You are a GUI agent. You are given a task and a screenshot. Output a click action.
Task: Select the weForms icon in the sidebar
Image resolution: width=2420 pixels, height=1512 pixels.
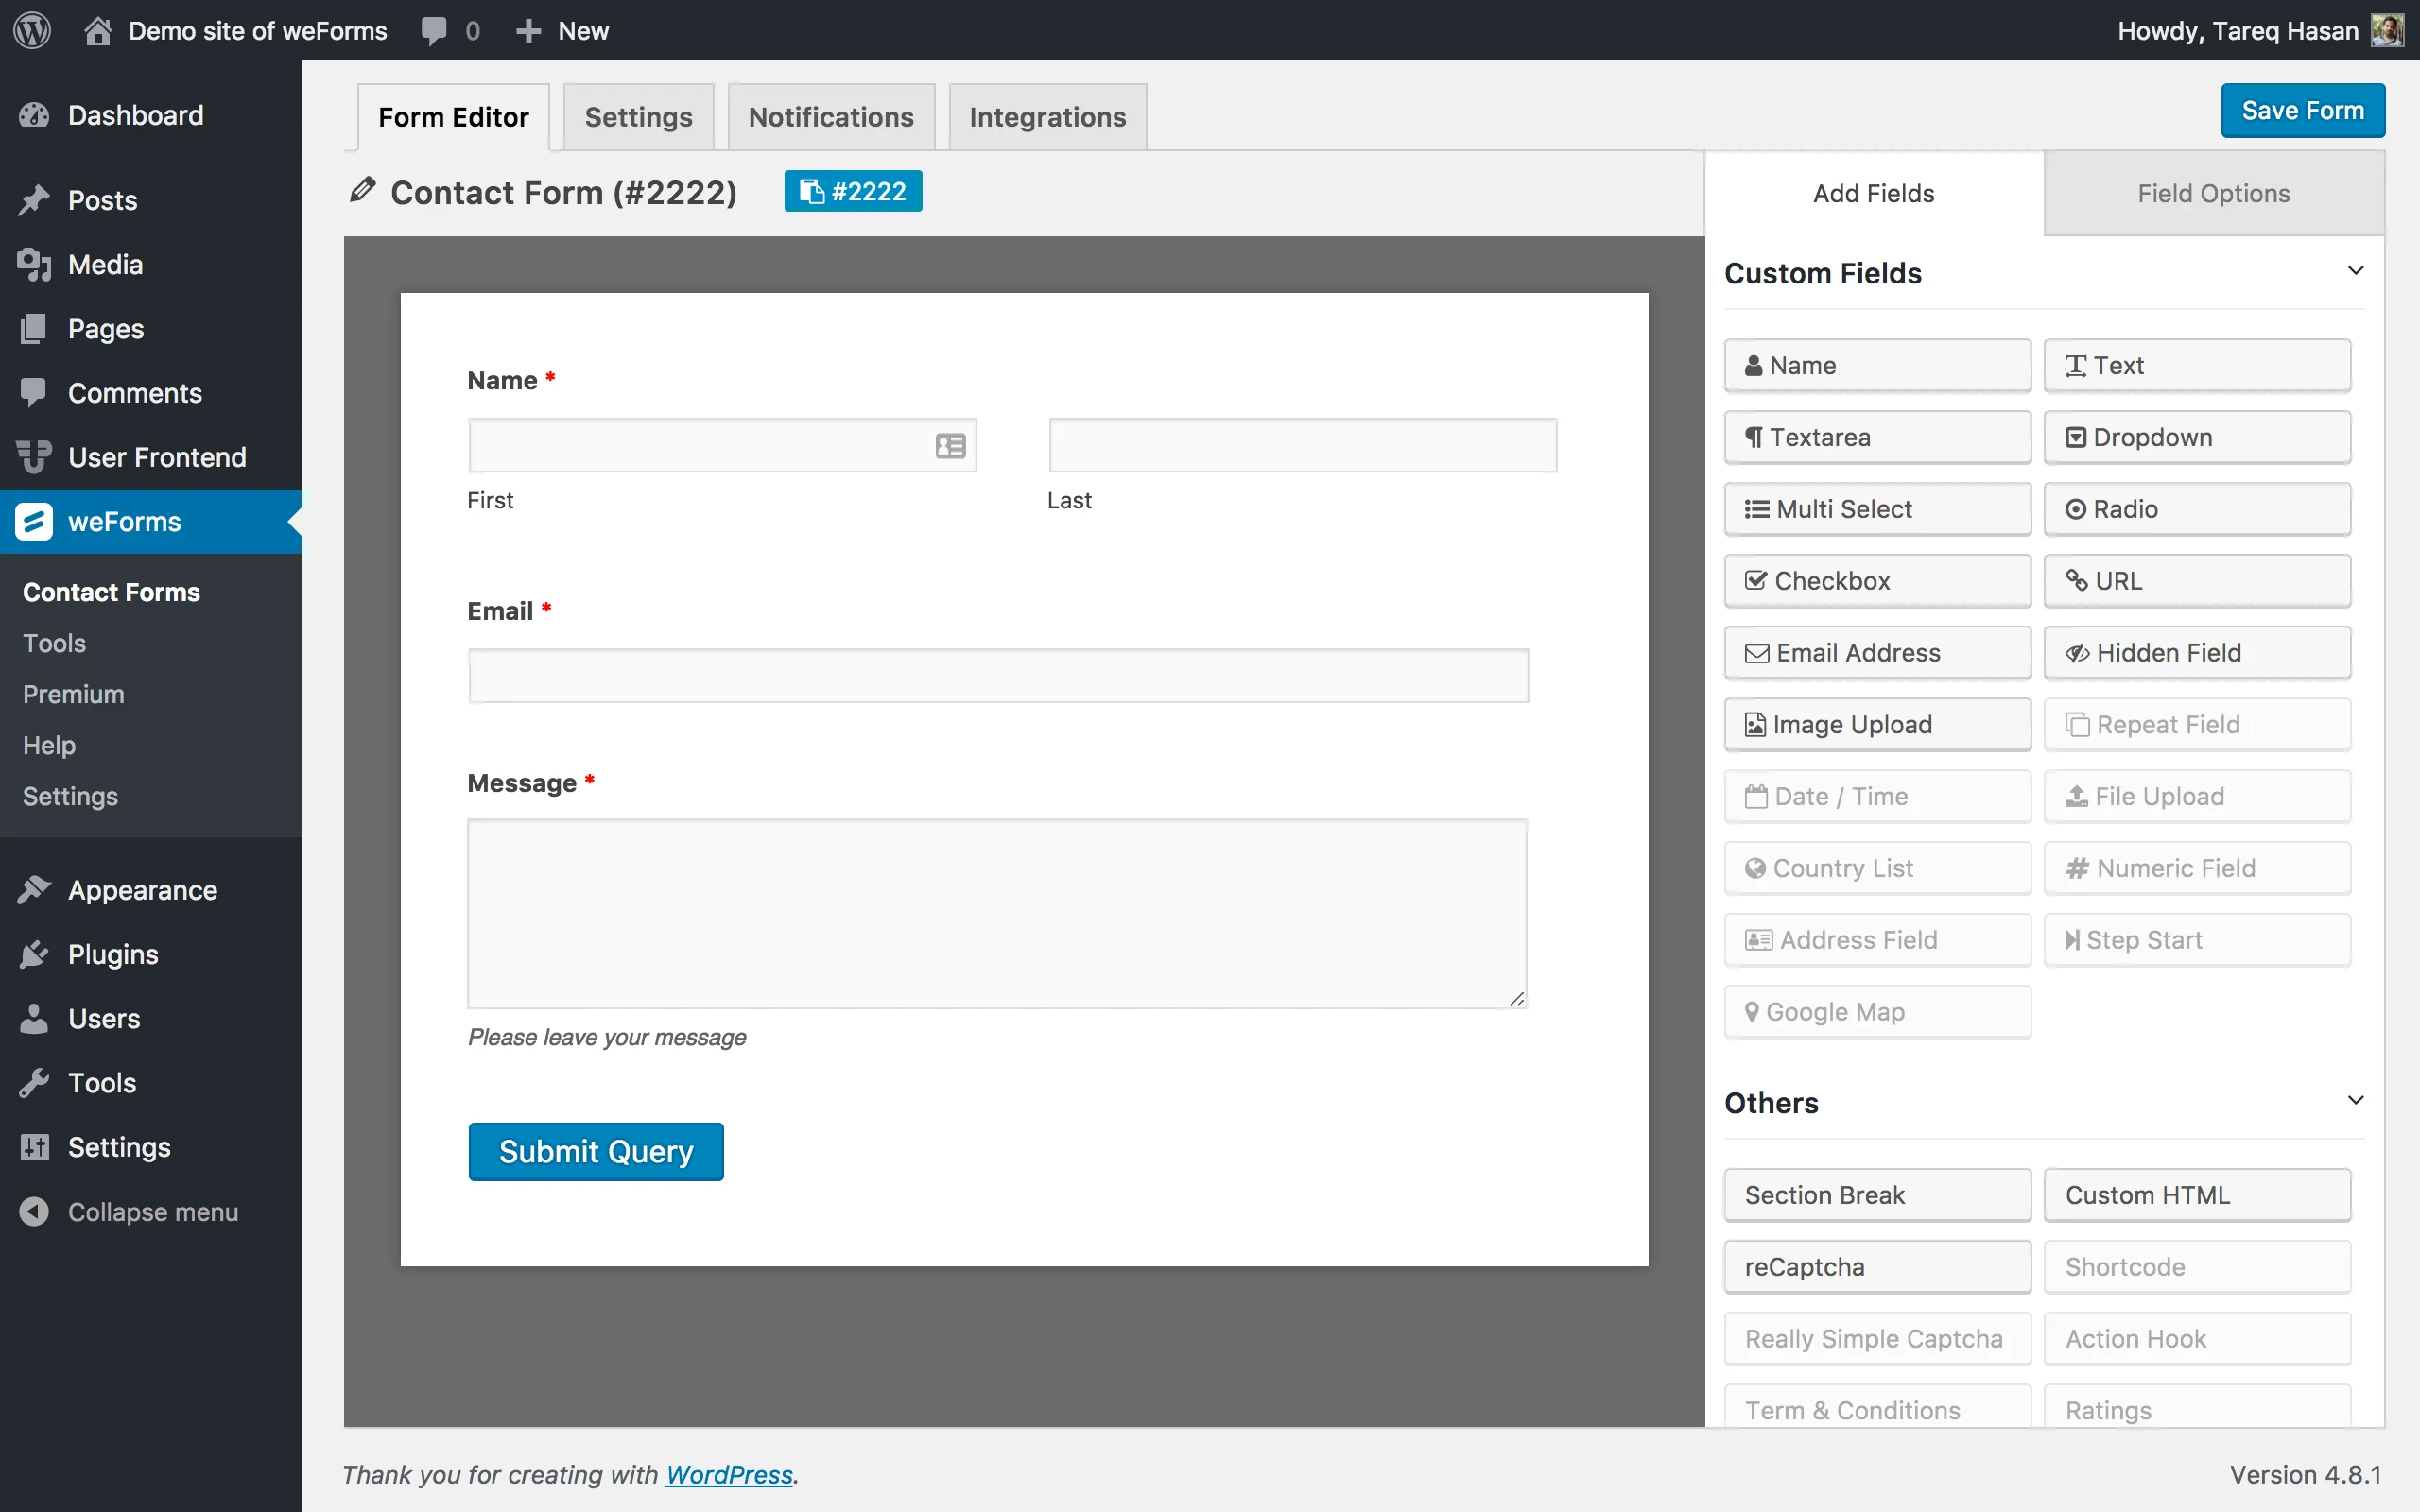(x=33, y=521)
